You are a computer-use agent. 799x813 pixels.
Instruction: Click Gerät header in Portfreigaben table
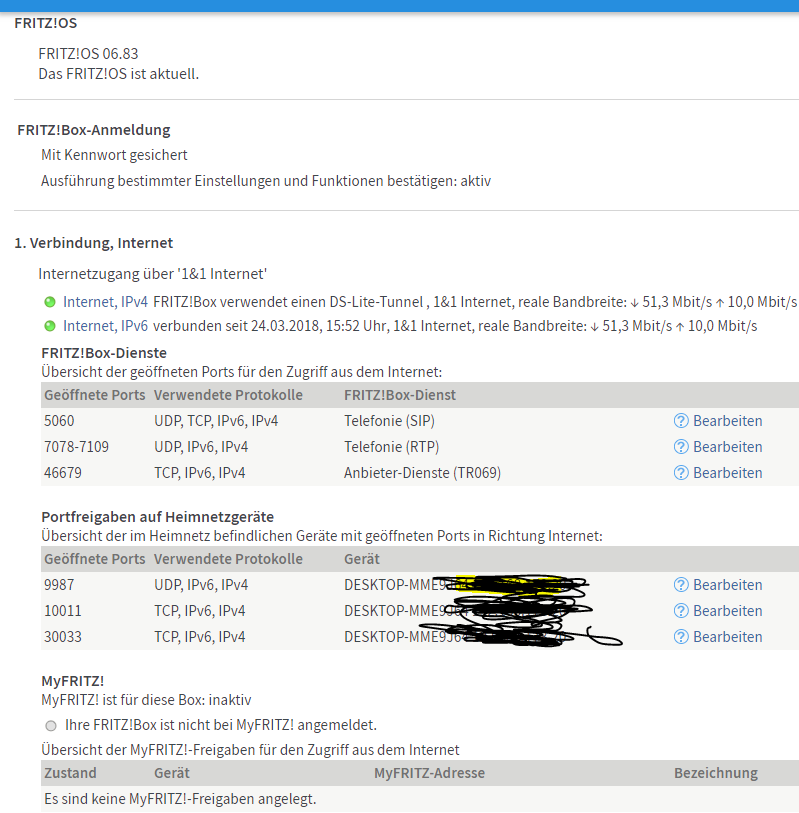(x=362, y=558)
